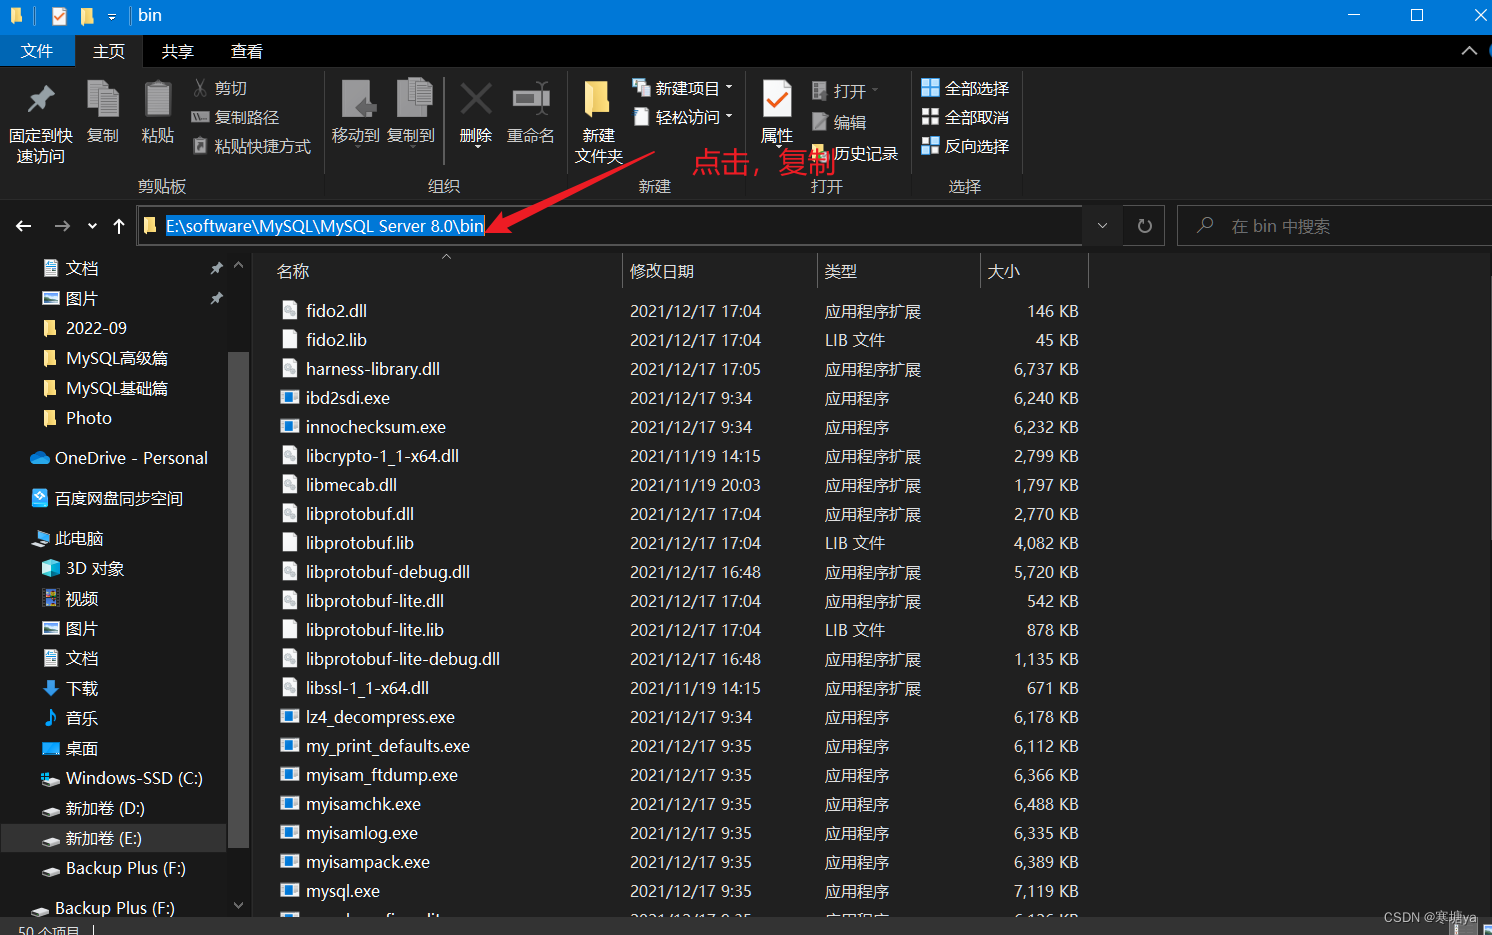Go back with the left arrow

[x=24, y=226]
